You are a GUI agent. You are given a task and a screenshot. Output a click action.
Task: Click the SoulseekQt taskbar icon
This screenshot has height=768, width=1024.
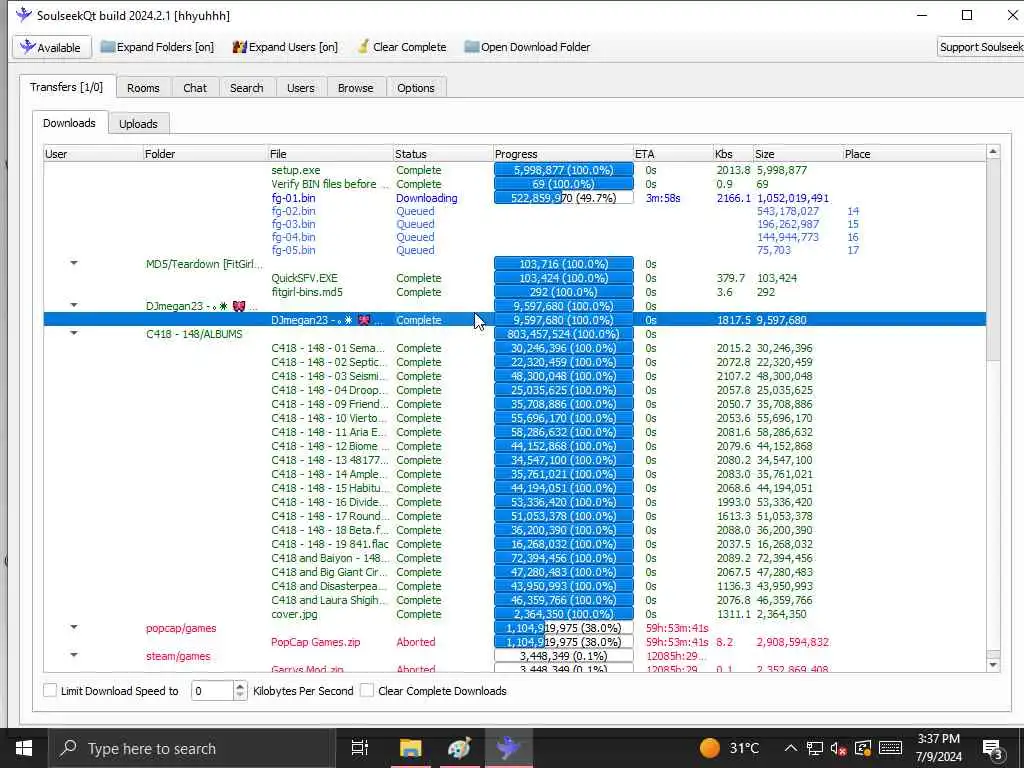point(508,748)
